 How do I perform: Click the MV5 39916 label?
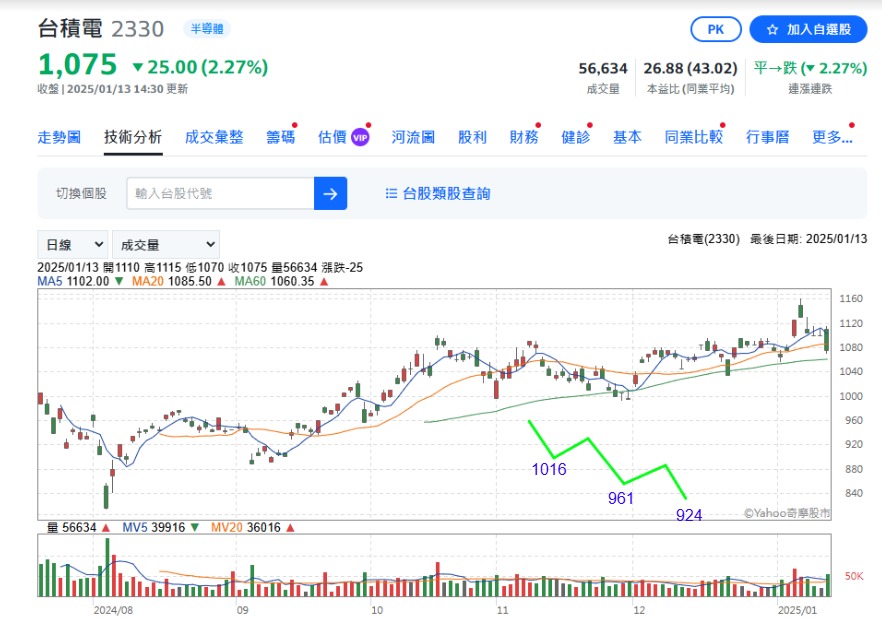154,528
